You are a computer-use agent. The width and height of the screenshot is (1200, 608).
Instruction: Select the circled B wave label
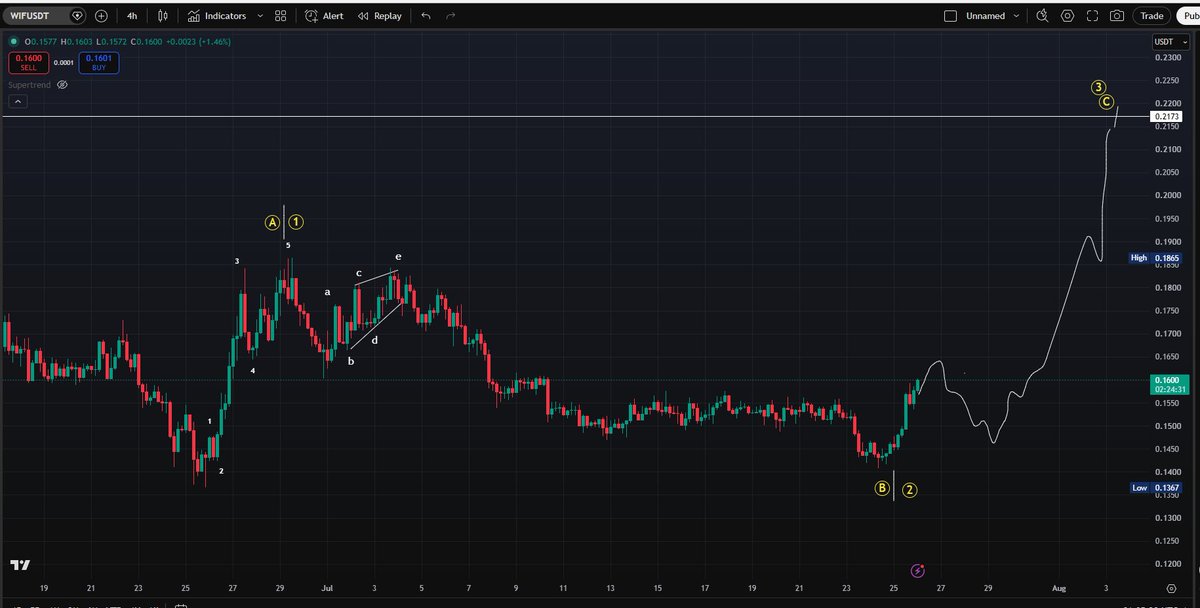coord(882,488)
